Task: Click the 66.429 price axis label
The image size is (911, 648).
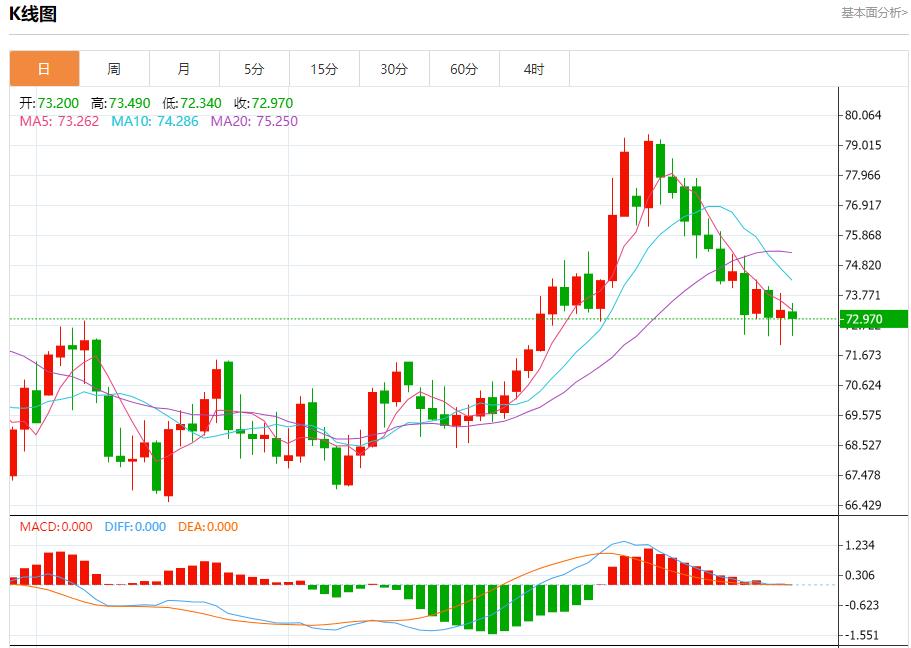Action: click(x=863, y=506)
